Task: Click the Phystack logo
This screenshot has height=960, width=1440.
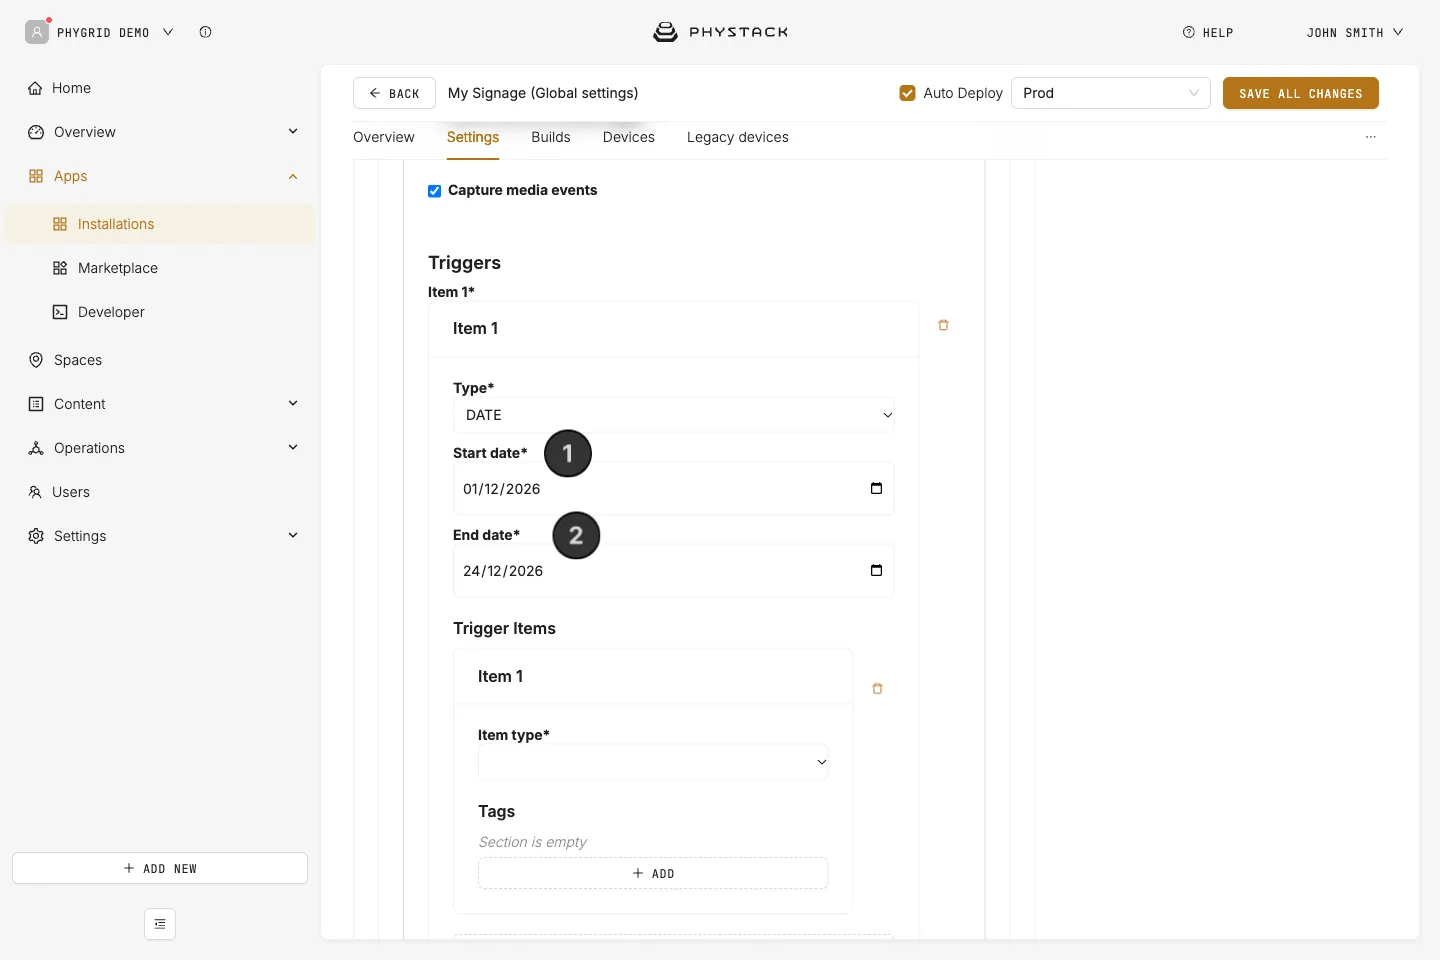Action: [x=720, y=32]
